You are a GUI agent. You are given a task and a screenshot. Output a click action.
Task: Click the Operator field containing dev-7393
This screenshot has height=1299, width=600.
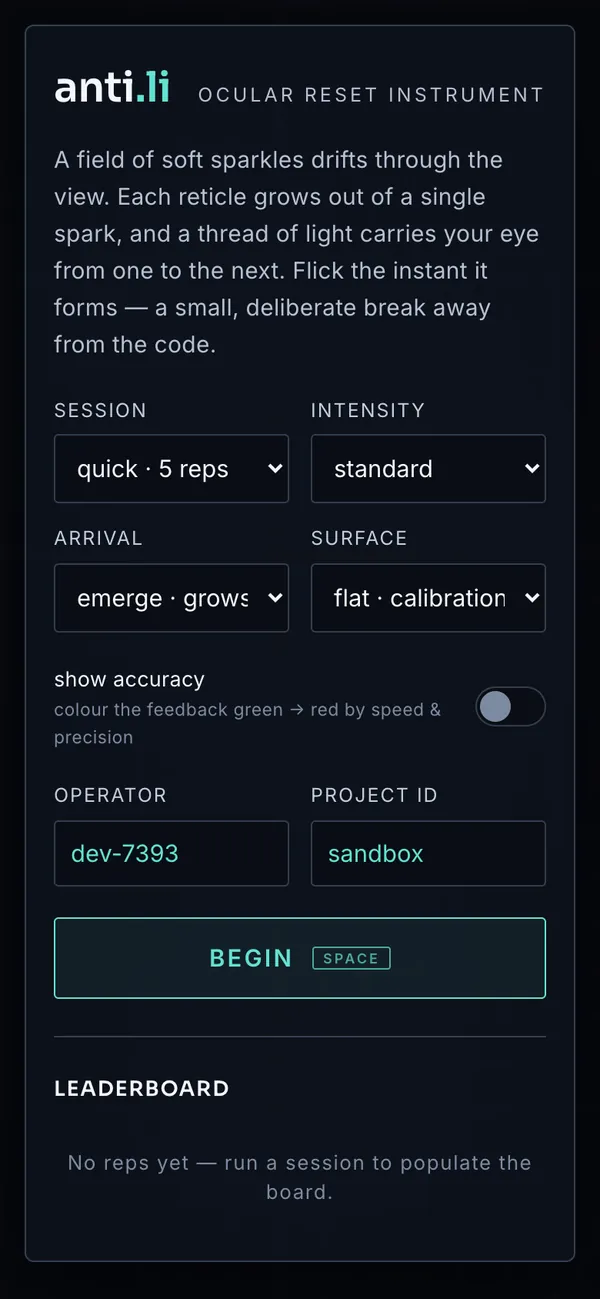(x=171, y=853)
